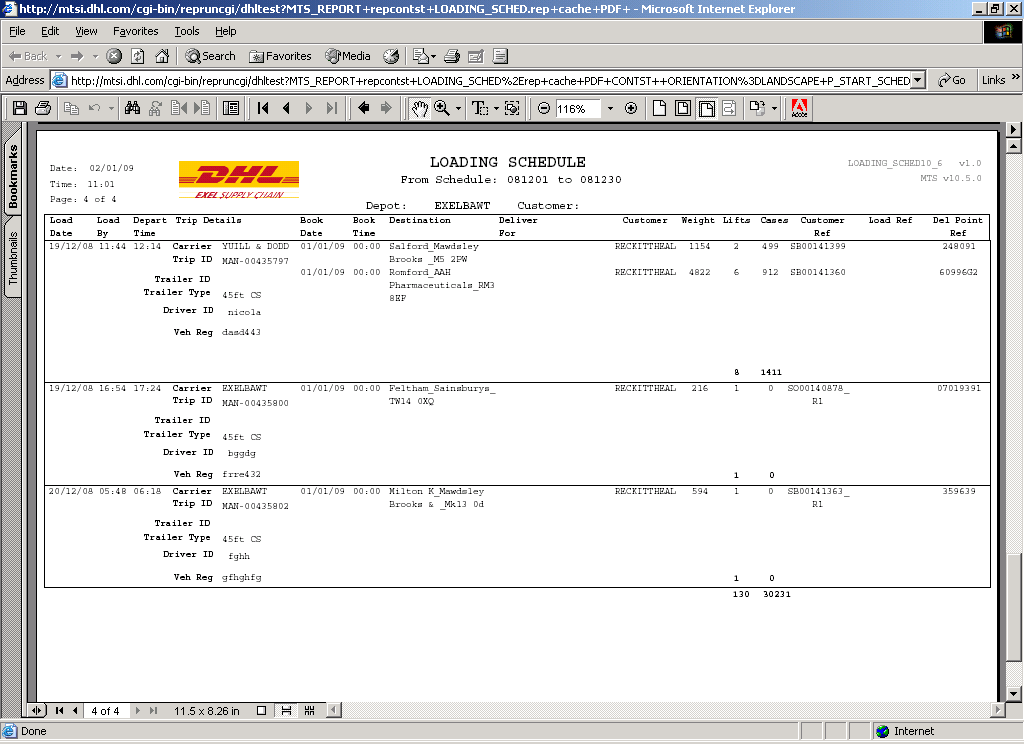Select single page layout in status bar
The height and width of the screenshot is (744, 1024).
pyautogui.click(x=261, y=711)
